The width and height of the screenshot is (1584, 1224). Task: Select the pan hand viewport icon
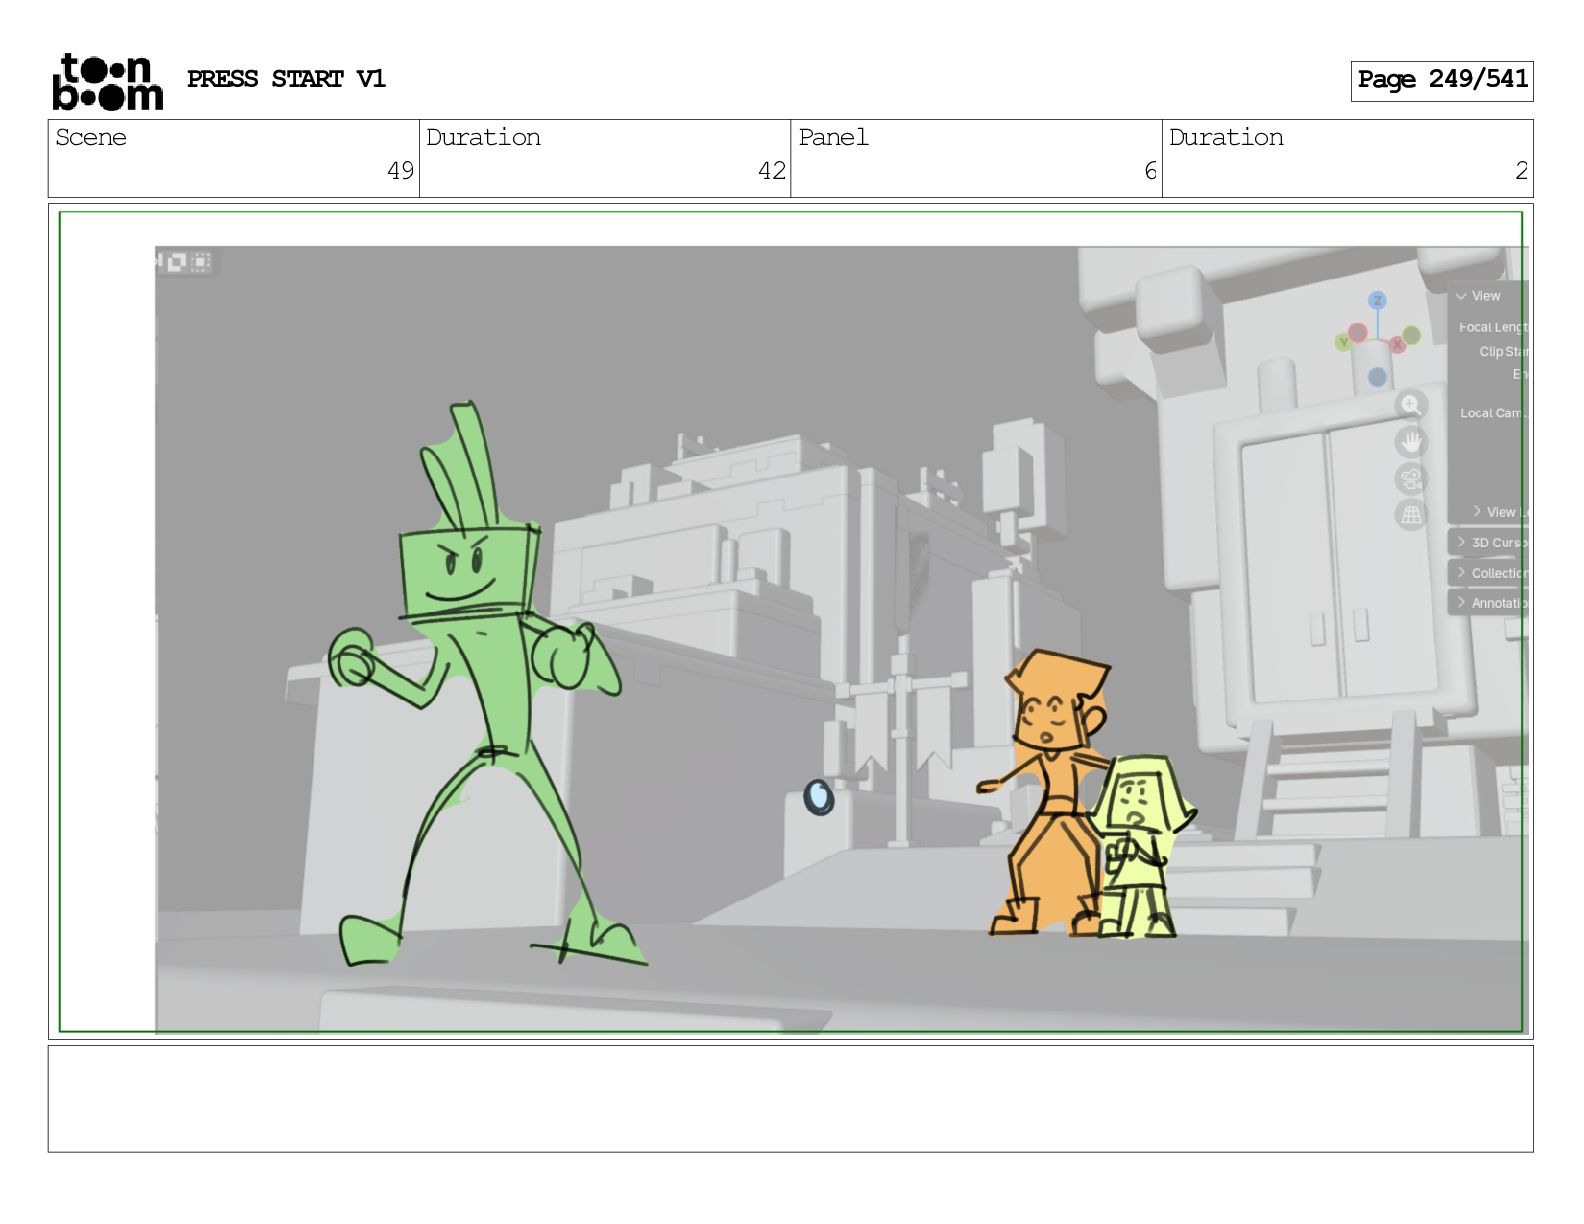[1411, 442]
